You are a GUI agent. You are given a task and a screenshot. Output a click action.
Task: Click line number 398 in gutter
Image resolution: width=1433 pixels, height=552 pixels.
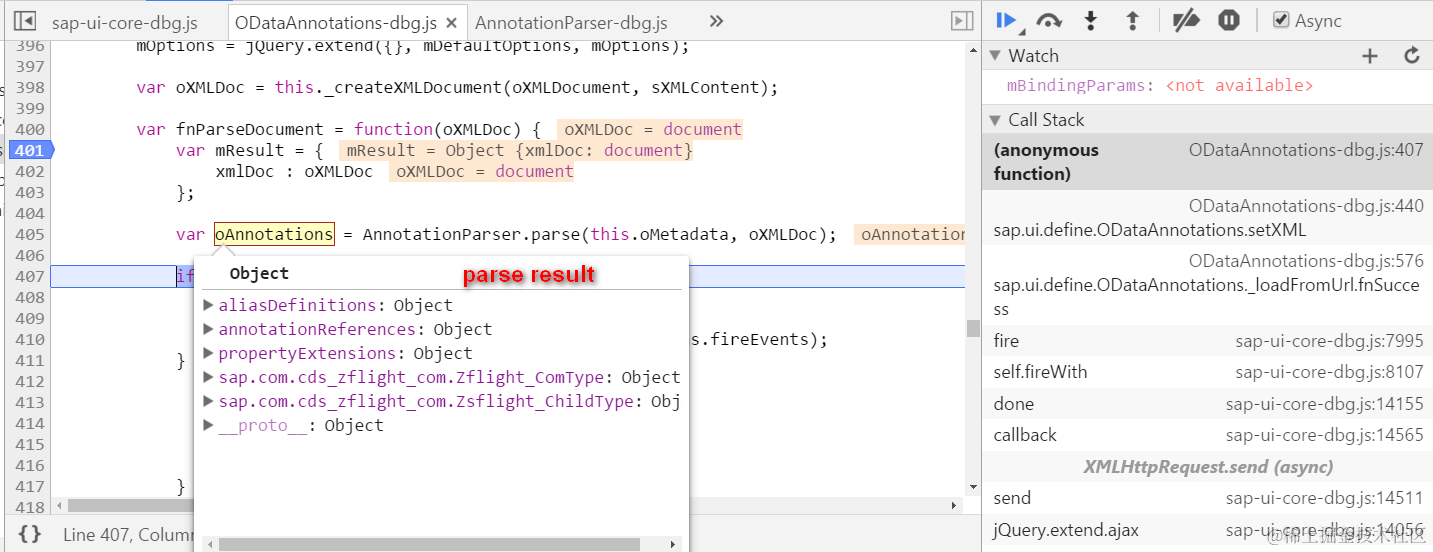tap(30, 87)
